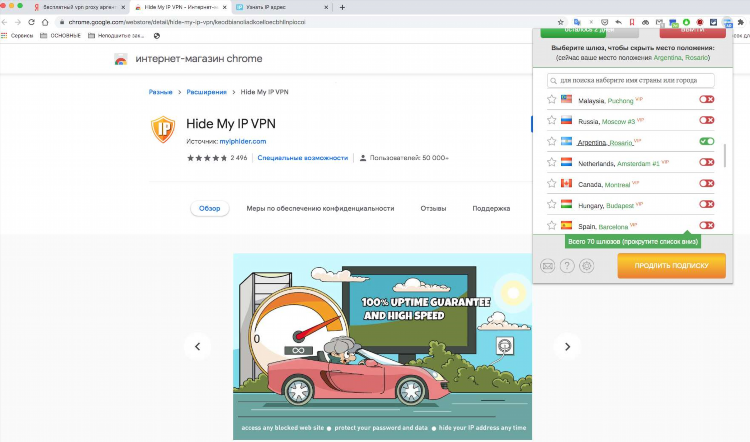750x442 pixels.
Task: Open the help question mark icon in VPN popup
Action: [x=567, y=265]
